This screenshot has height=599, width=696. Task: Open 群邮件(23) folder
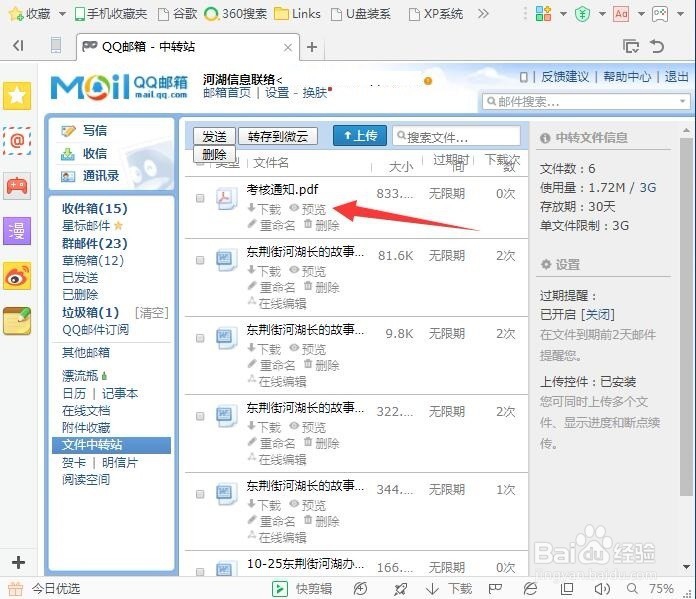95,243
